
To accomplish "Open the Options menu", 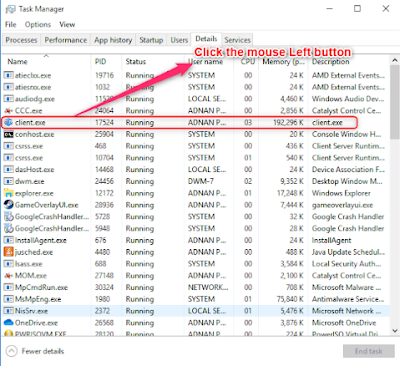I will (38, 25).
